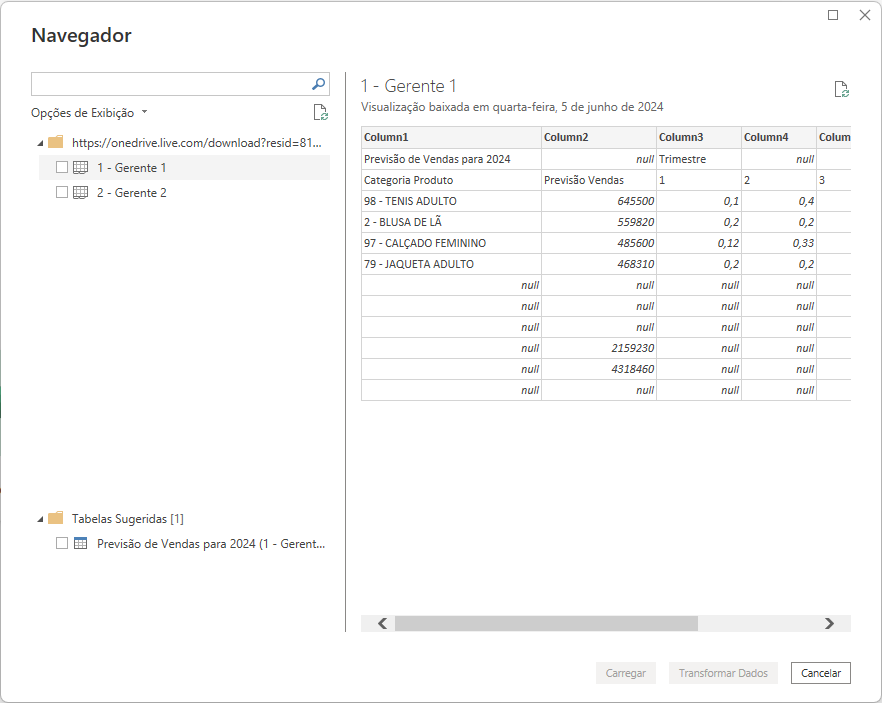Check the 1 - Gerente 1 checkbox

pos(62,168)
